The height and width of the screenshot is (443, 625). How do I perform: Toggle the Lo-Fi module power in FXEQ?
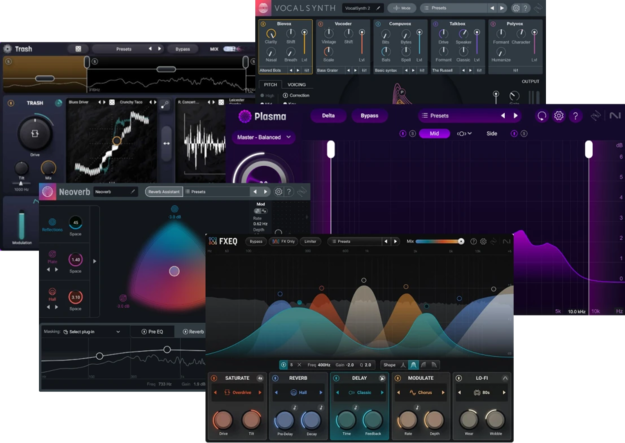pyautogui.click(x=458, y=378)
